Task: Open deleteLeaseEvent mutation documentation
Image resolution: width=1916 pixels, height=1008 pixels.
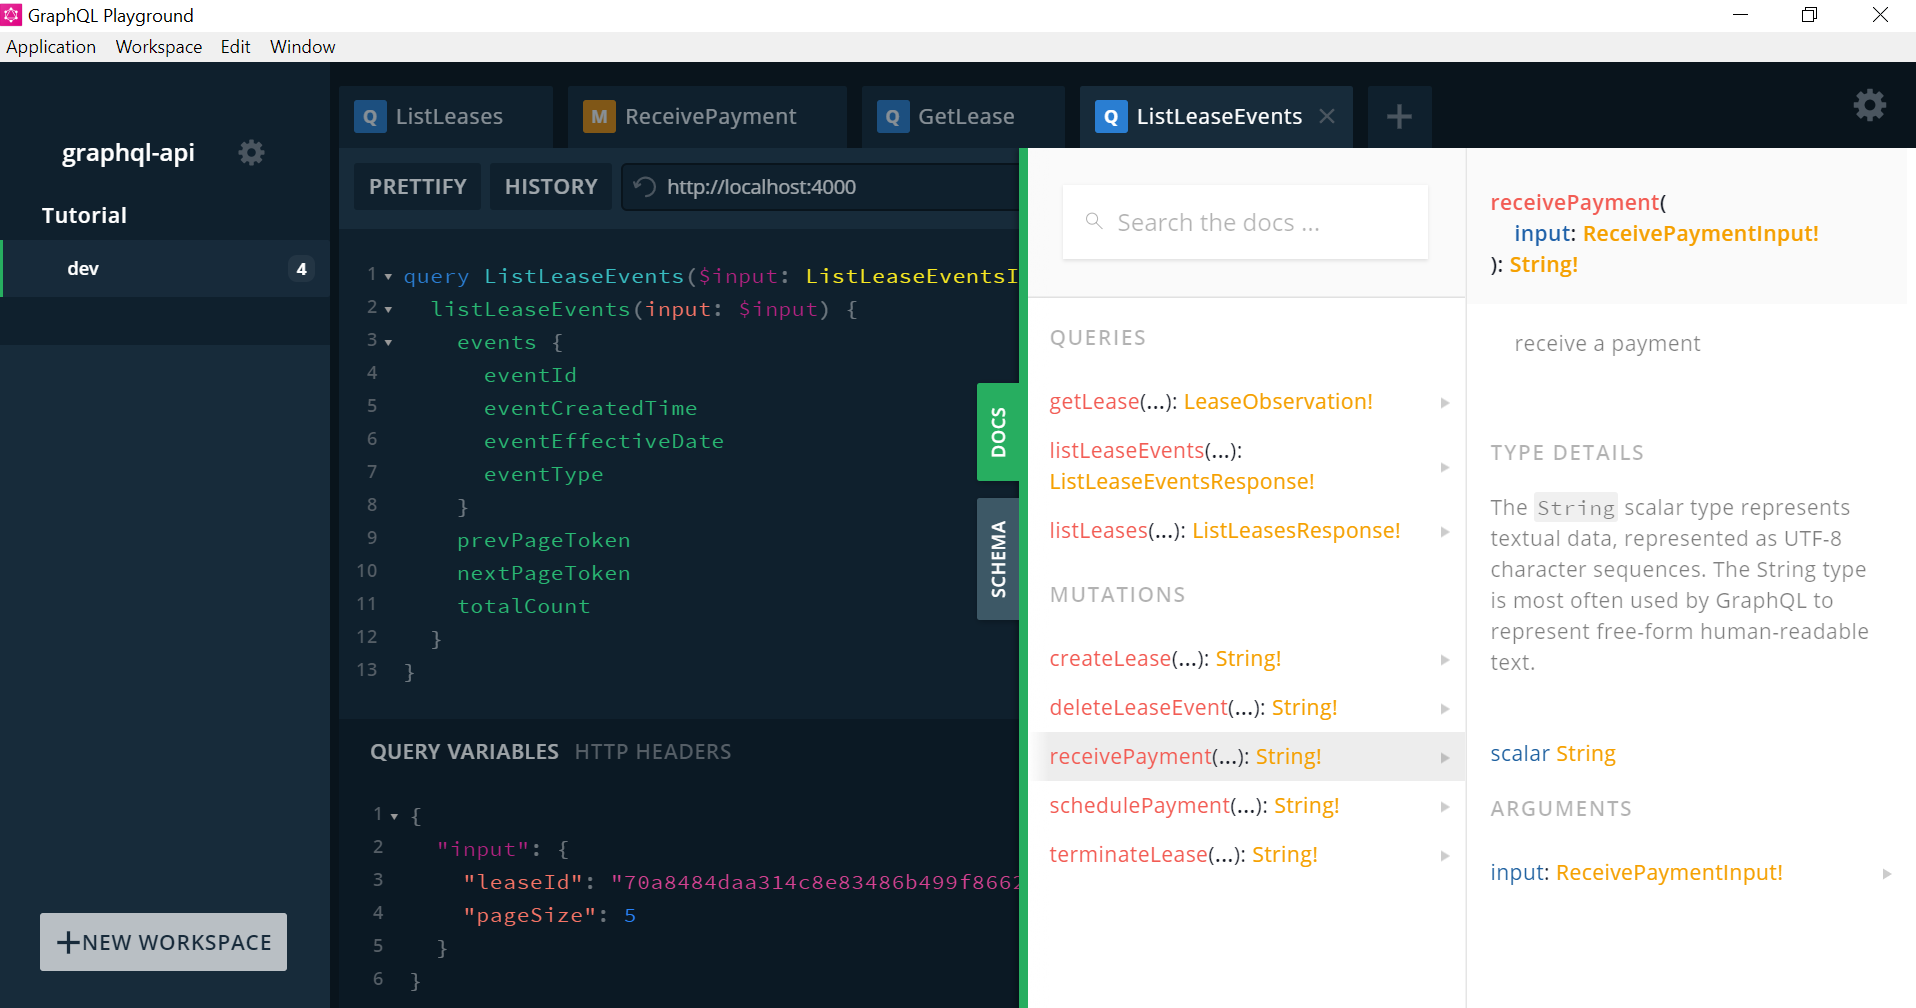Action: coord(1246,708)
